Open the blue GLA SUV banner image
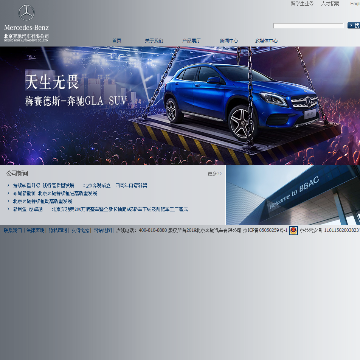 tap(180, 106)
